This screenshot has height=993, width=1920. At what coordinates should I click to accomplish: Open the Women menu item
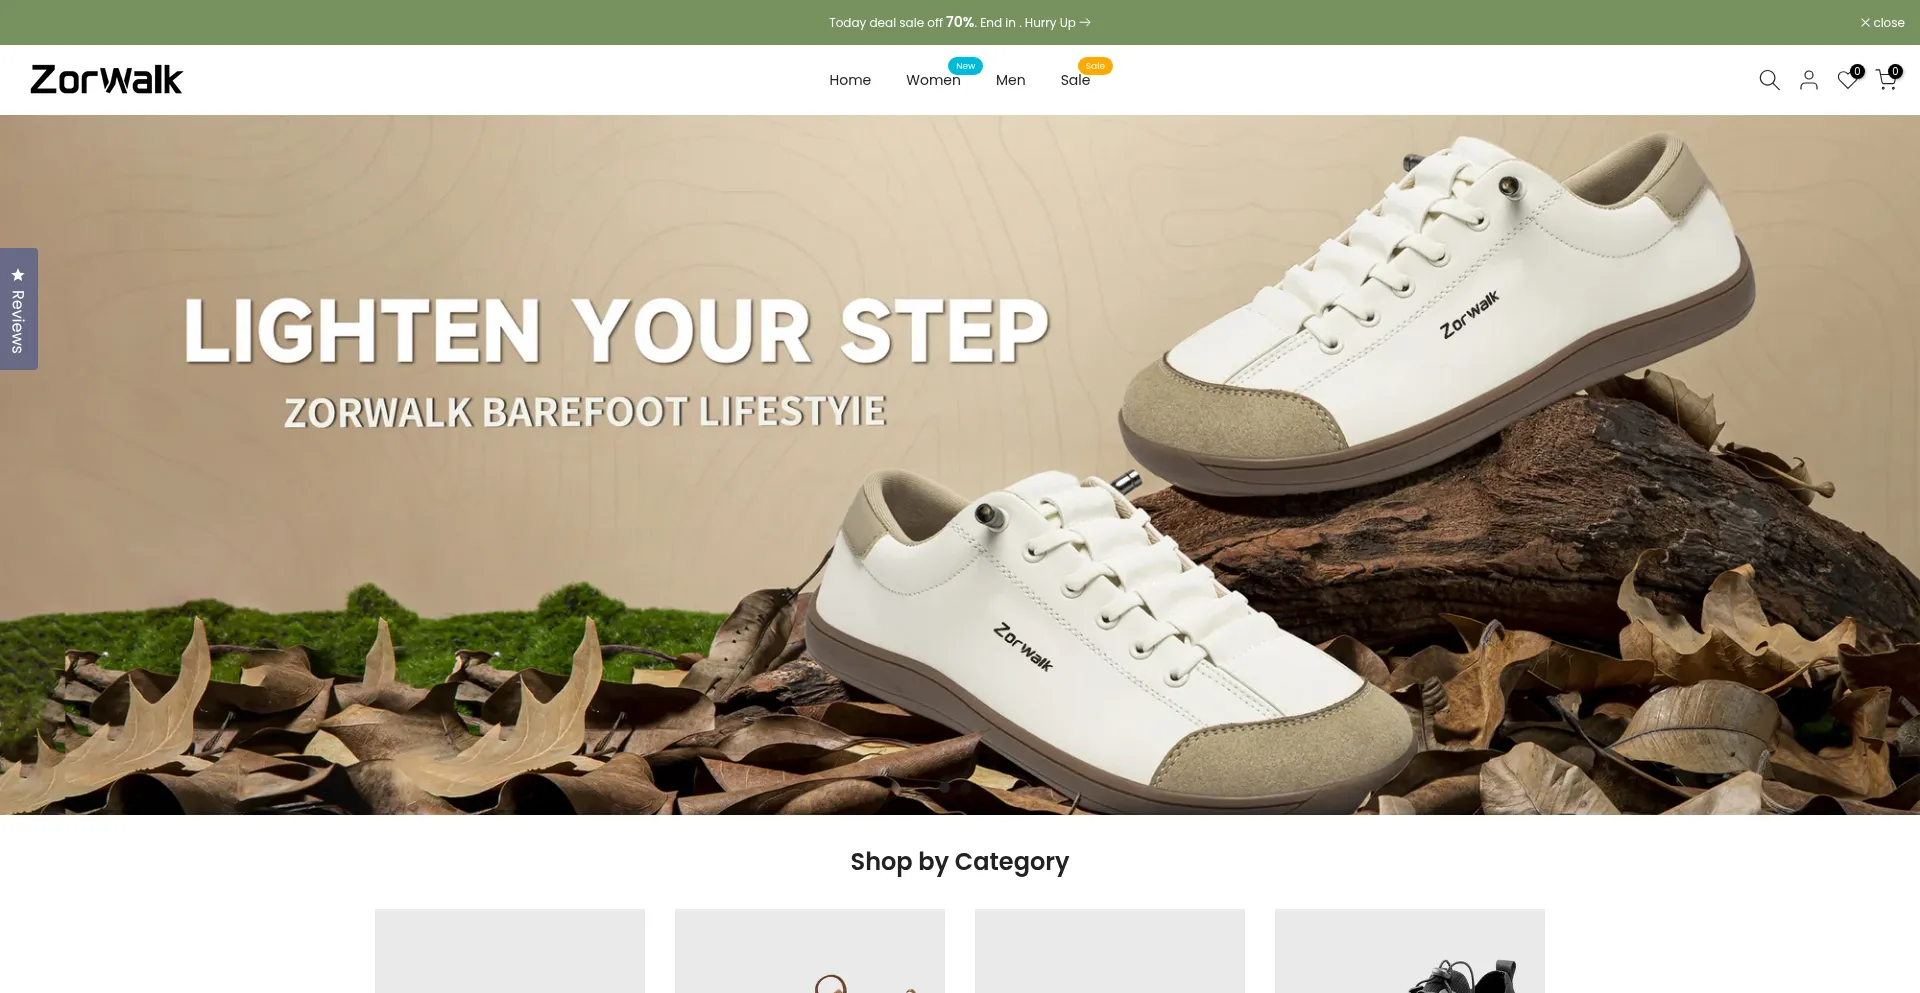coord(933,80)
